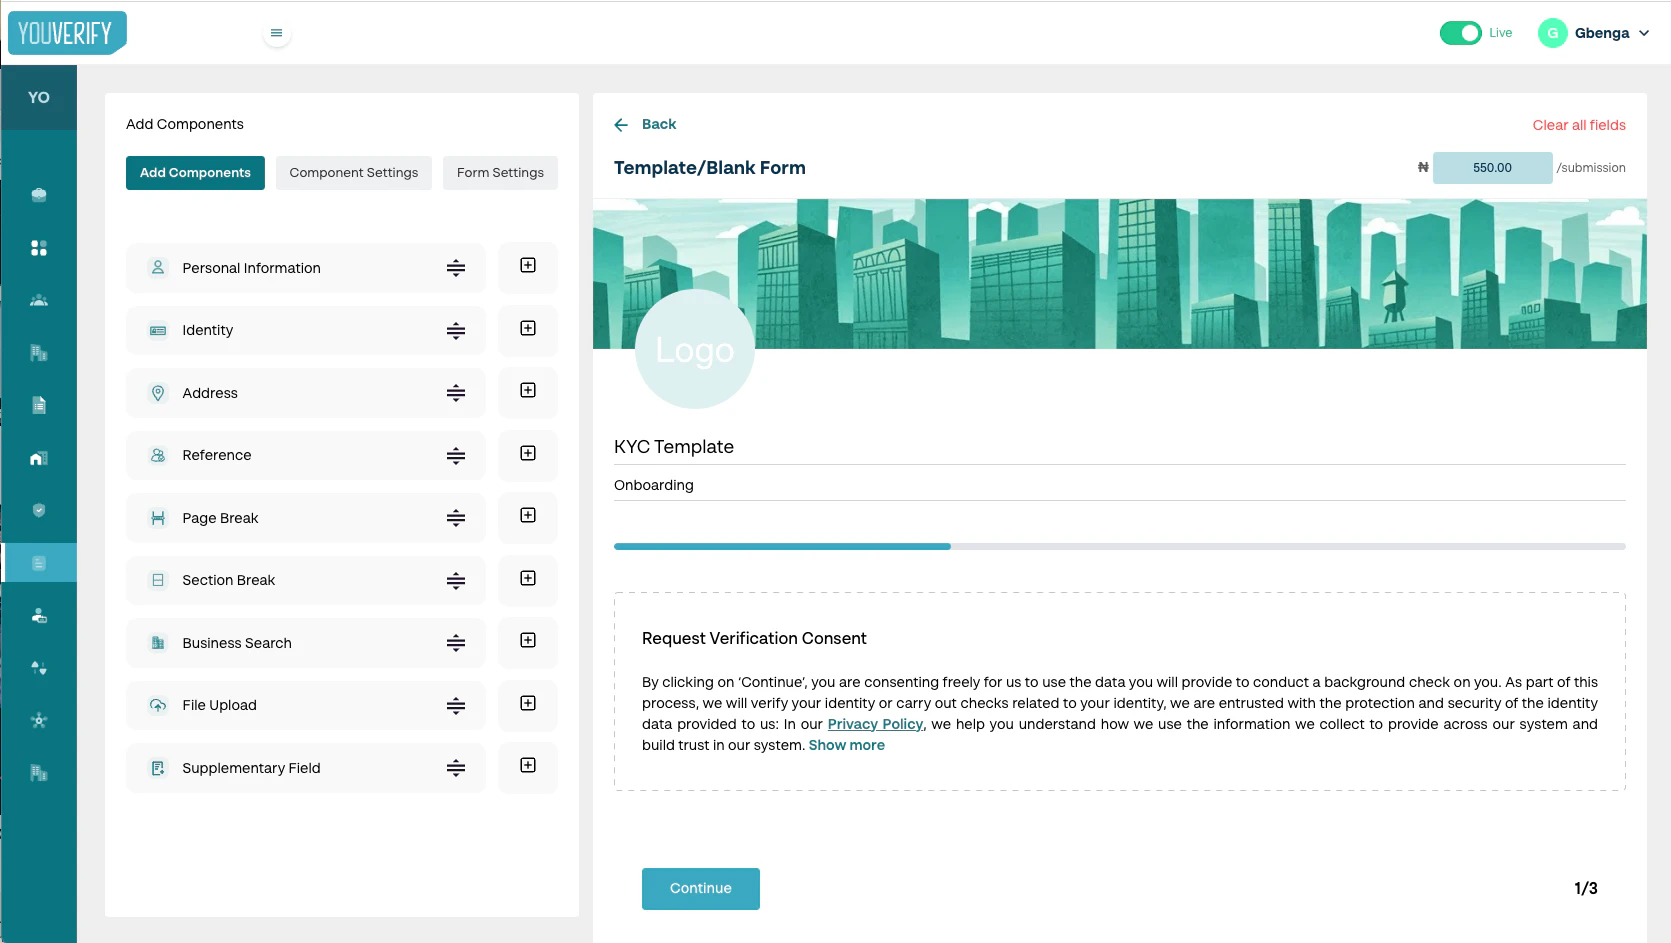This screenshot has width=1671, height=943.
Task: Click the briefcase icon at top of sidebar
Action: coord(39,195)
